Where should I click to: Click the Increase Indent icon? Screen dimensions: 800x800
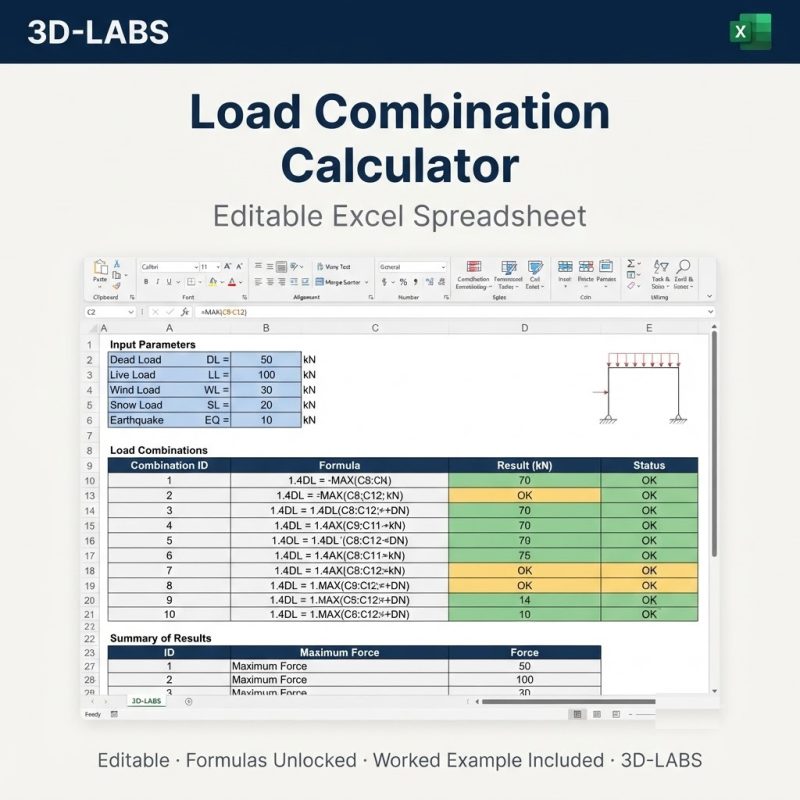point(305,282)
